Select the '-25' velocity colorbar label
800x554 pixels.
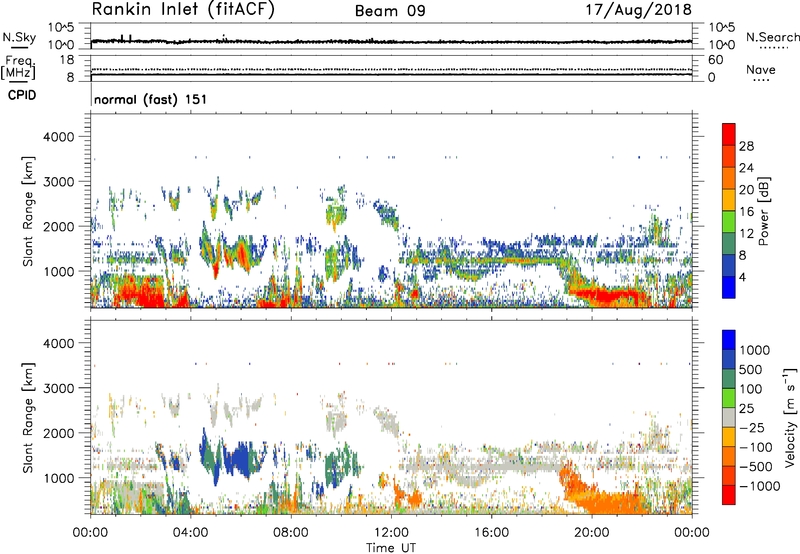click(x=752, y=428)
